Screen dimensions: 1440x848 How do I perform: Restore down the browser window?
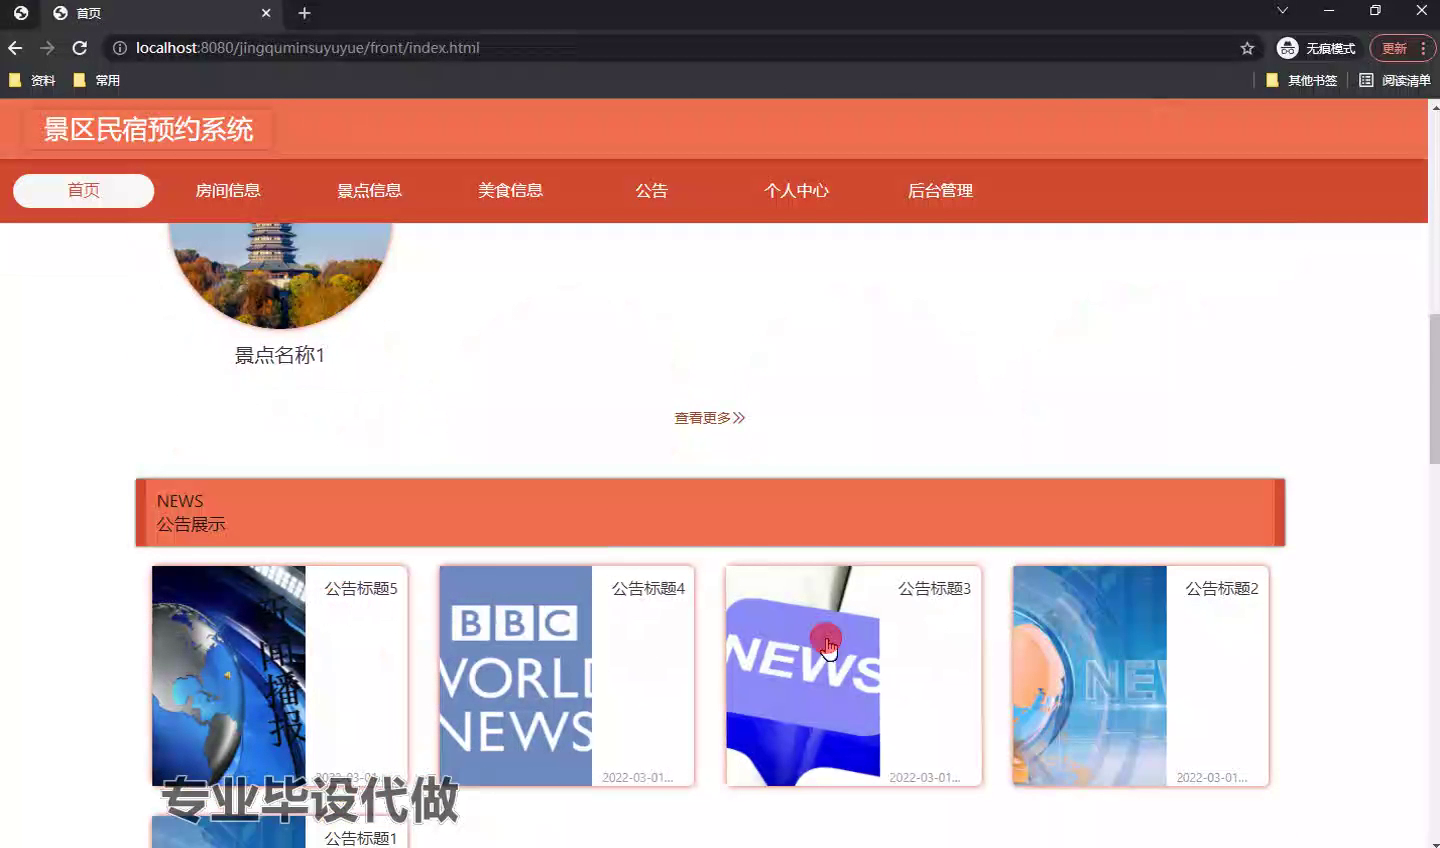(1375, 10)
